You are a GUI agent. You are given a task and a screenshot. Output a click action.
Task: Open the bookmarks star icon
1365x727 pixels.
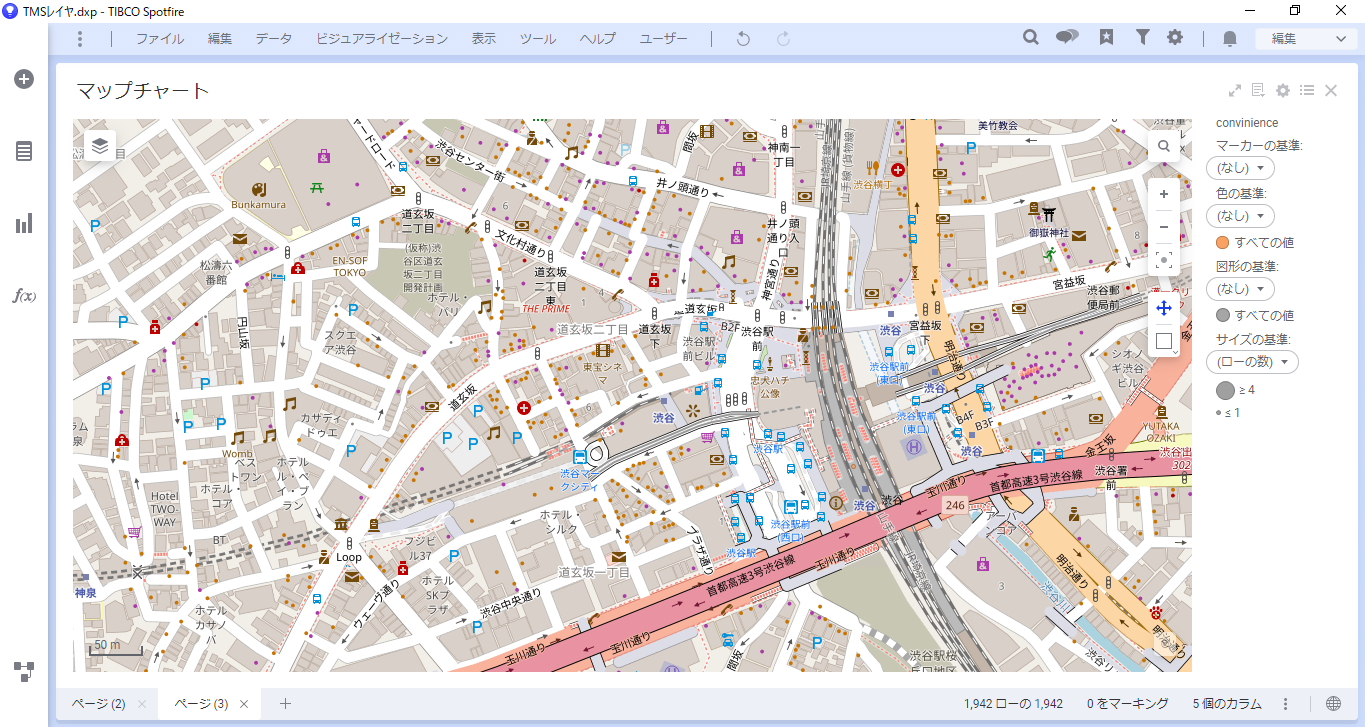tap(1106, 37)
